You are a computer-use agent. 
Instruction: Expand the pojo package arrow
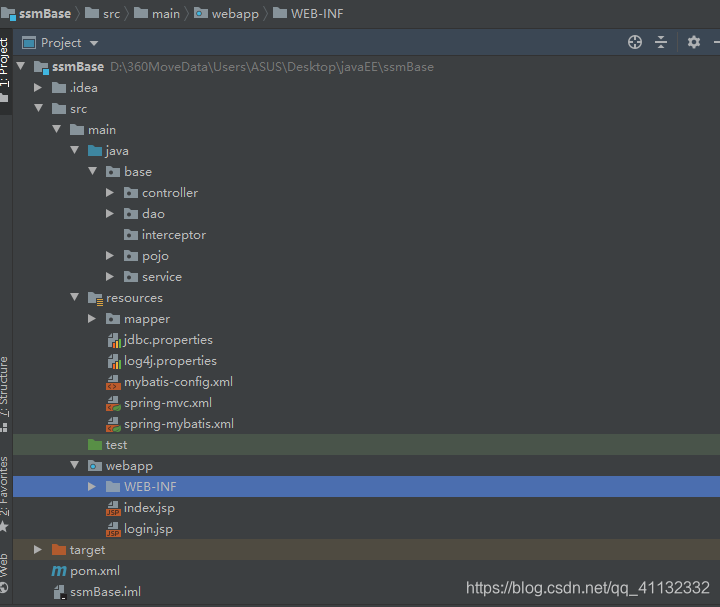coord(110,255)
